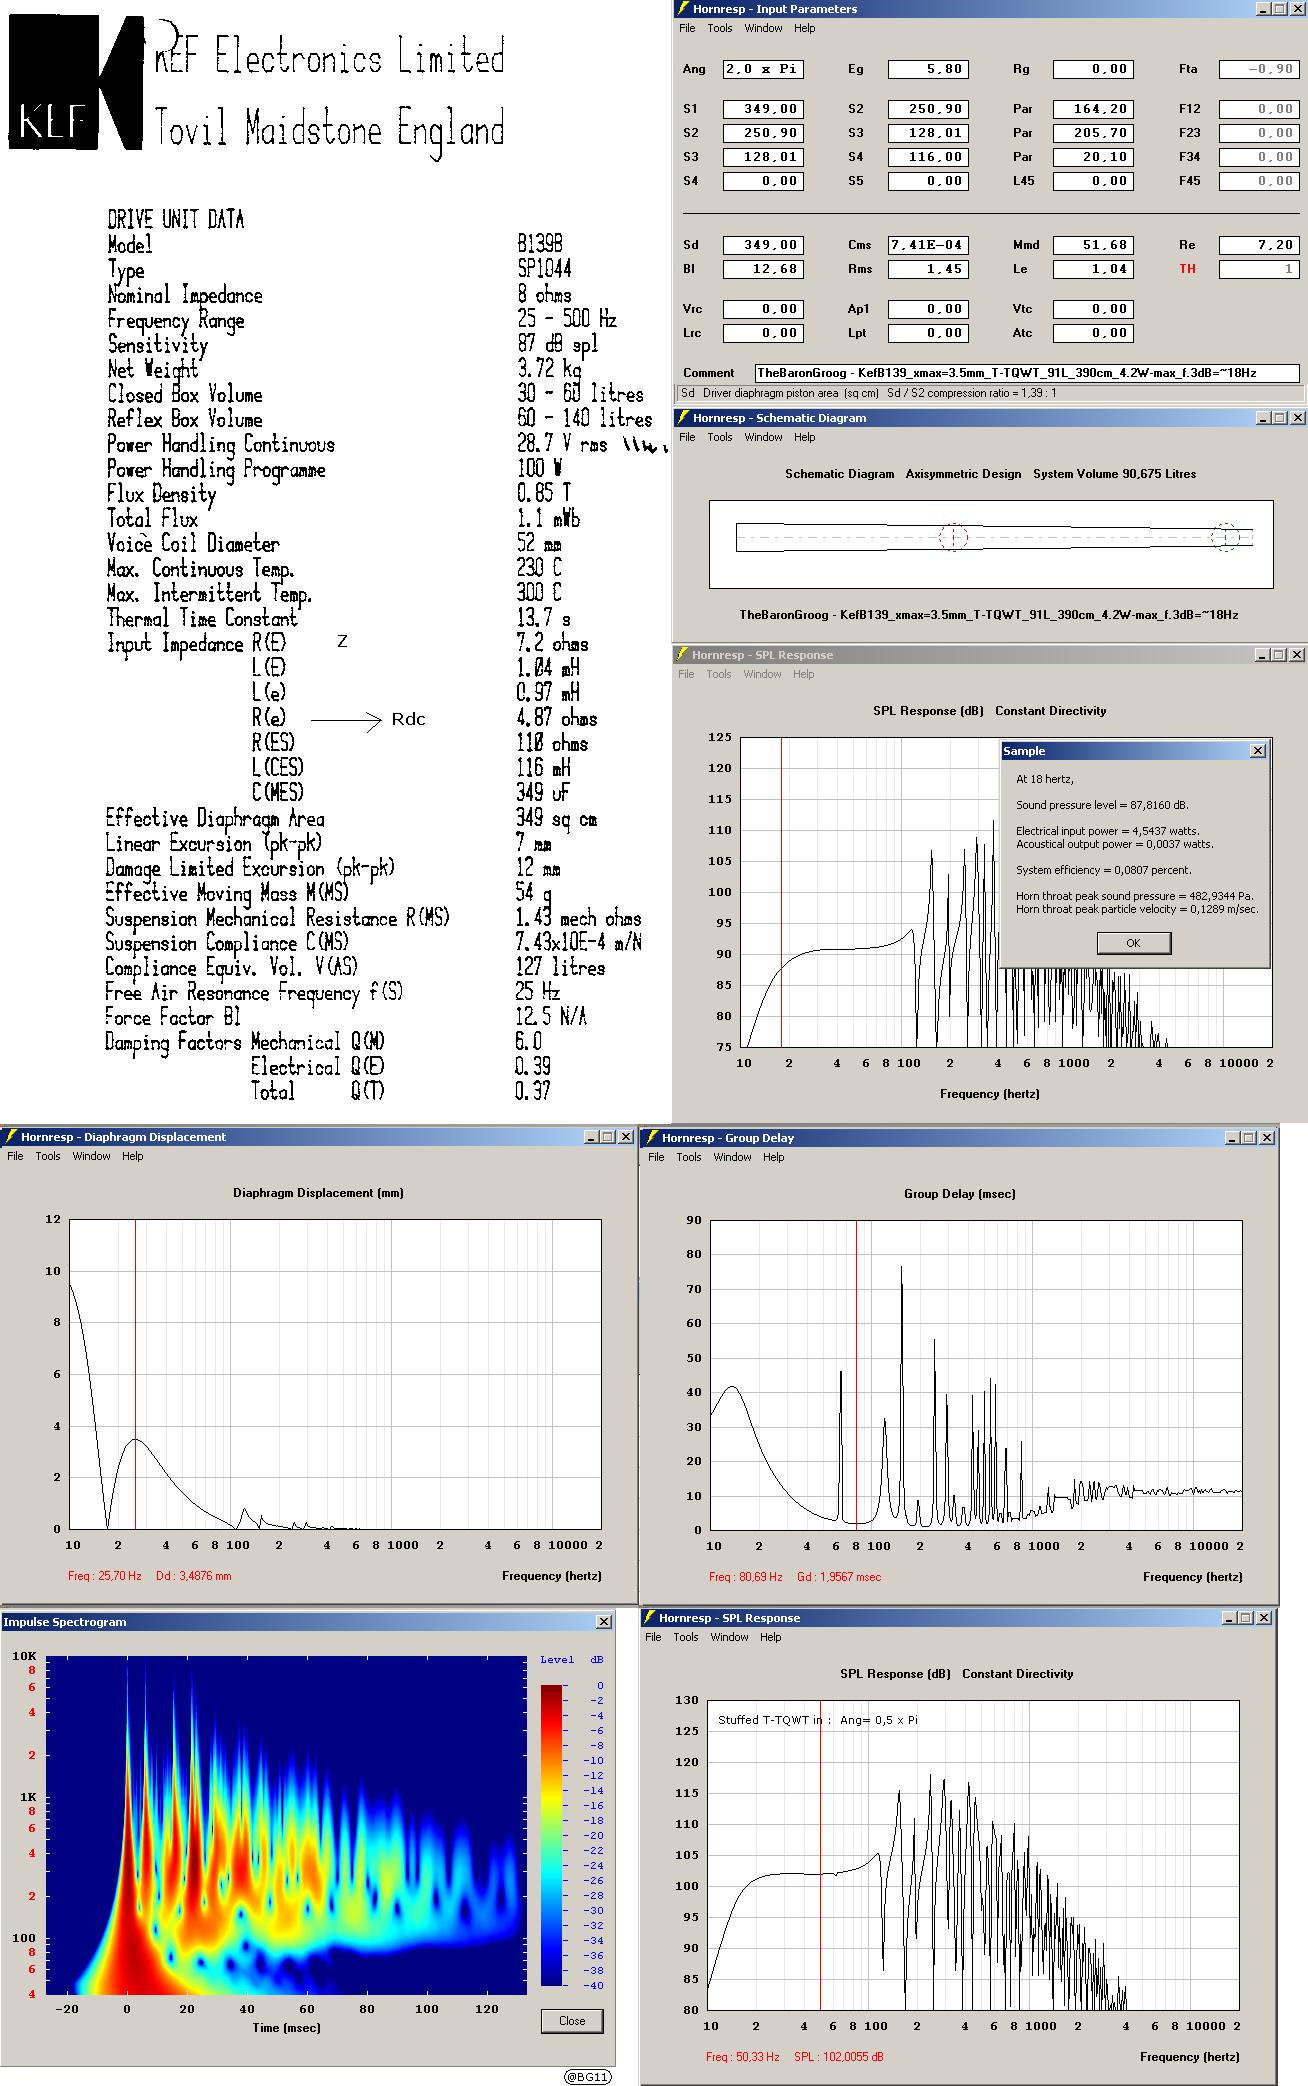
Task: Click the Atc value field
Action: pyautogui.click(x=1093, y=333)
